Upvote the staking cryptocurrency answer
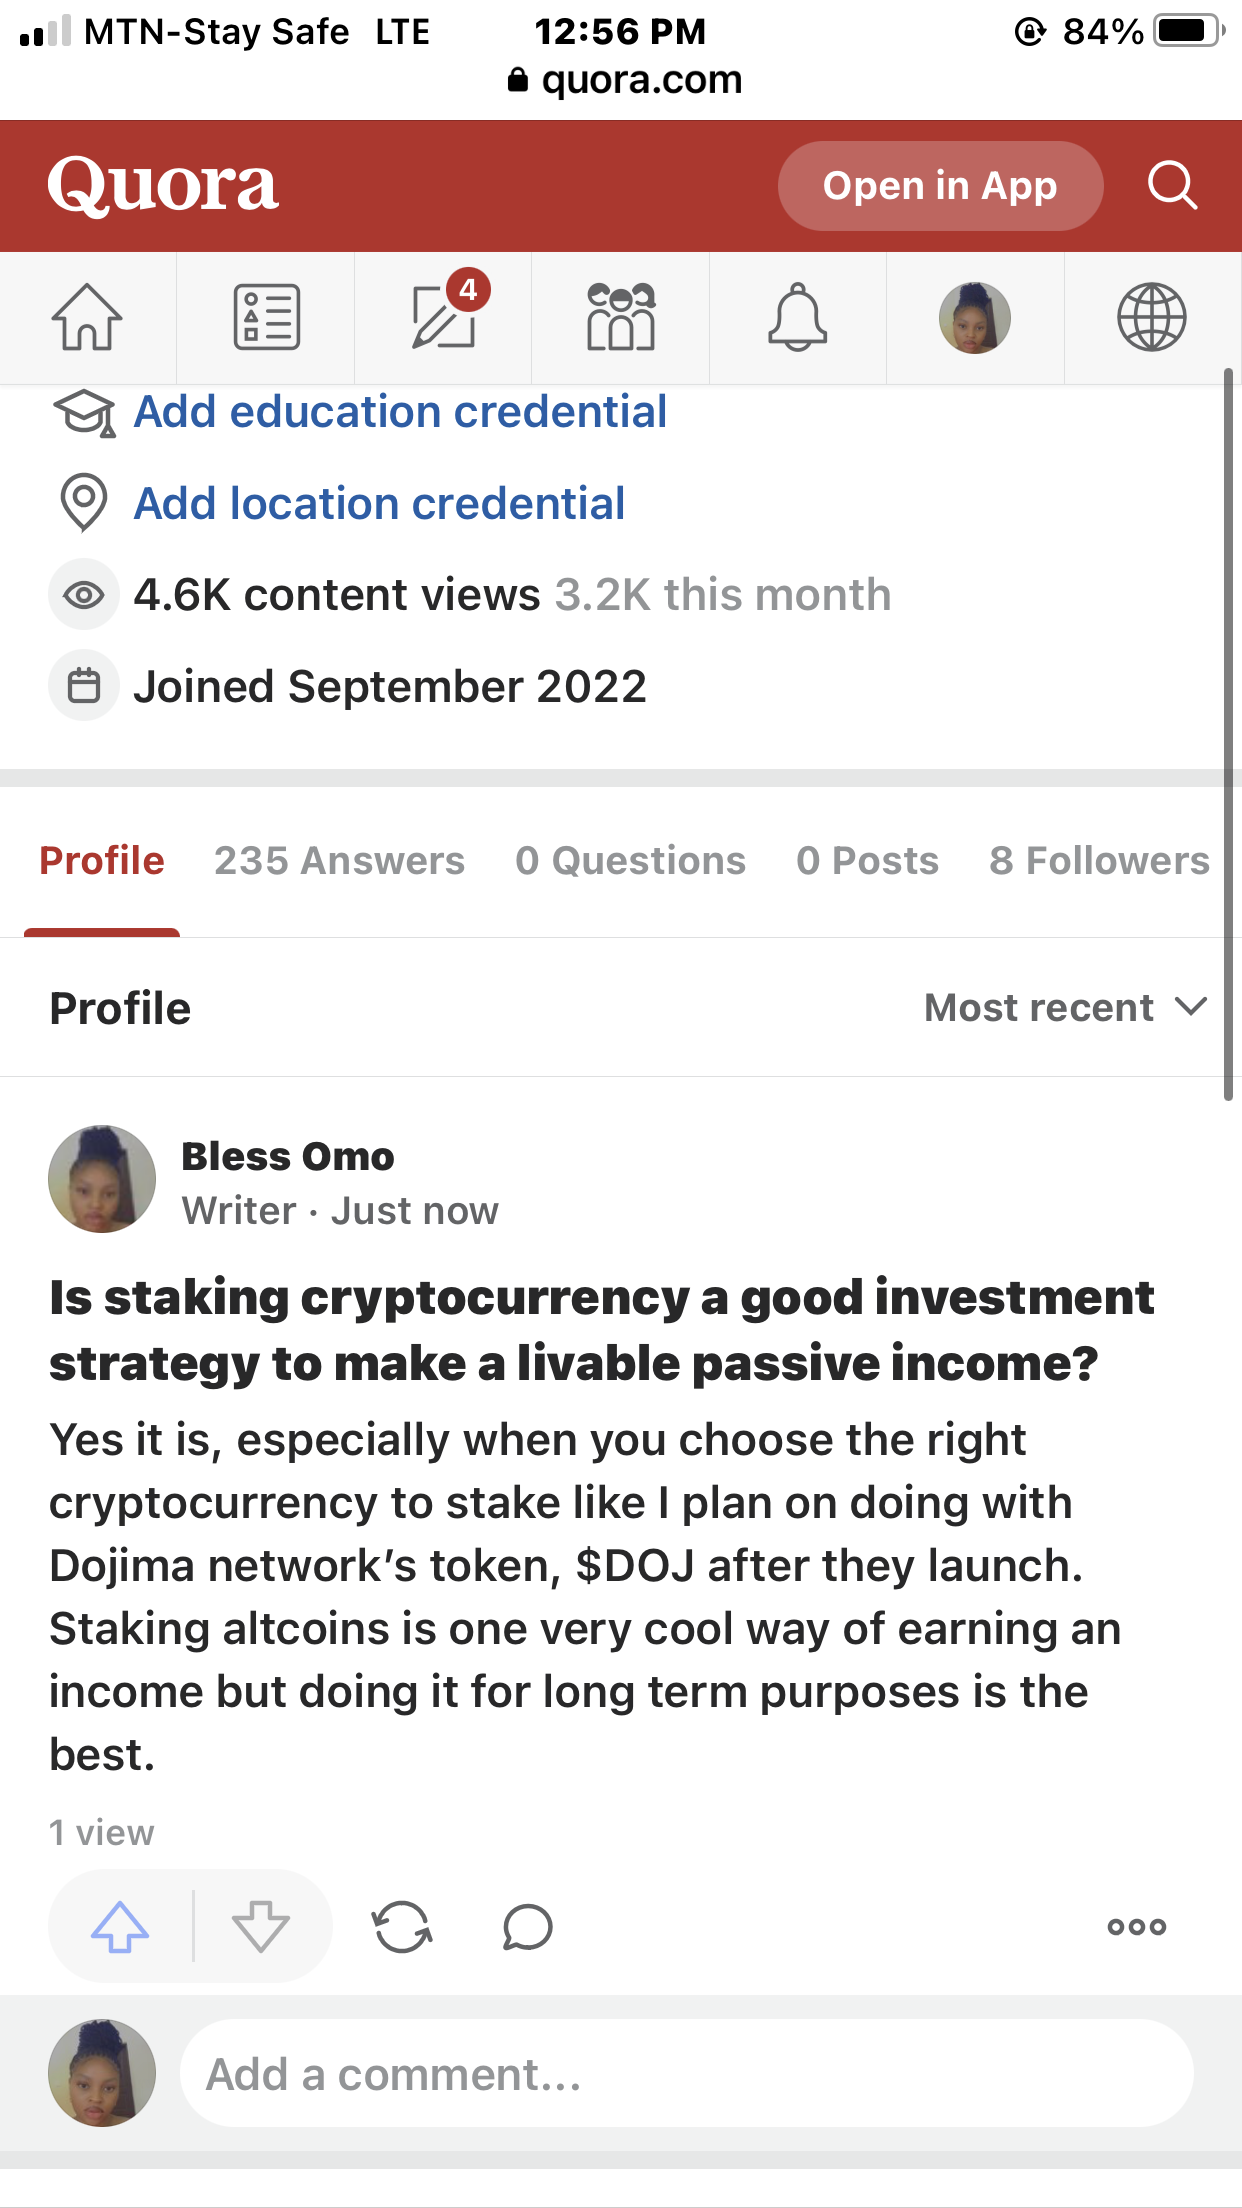Image resolution: width=1242 pixels, height=2208 pixels. coord(120,1926)
